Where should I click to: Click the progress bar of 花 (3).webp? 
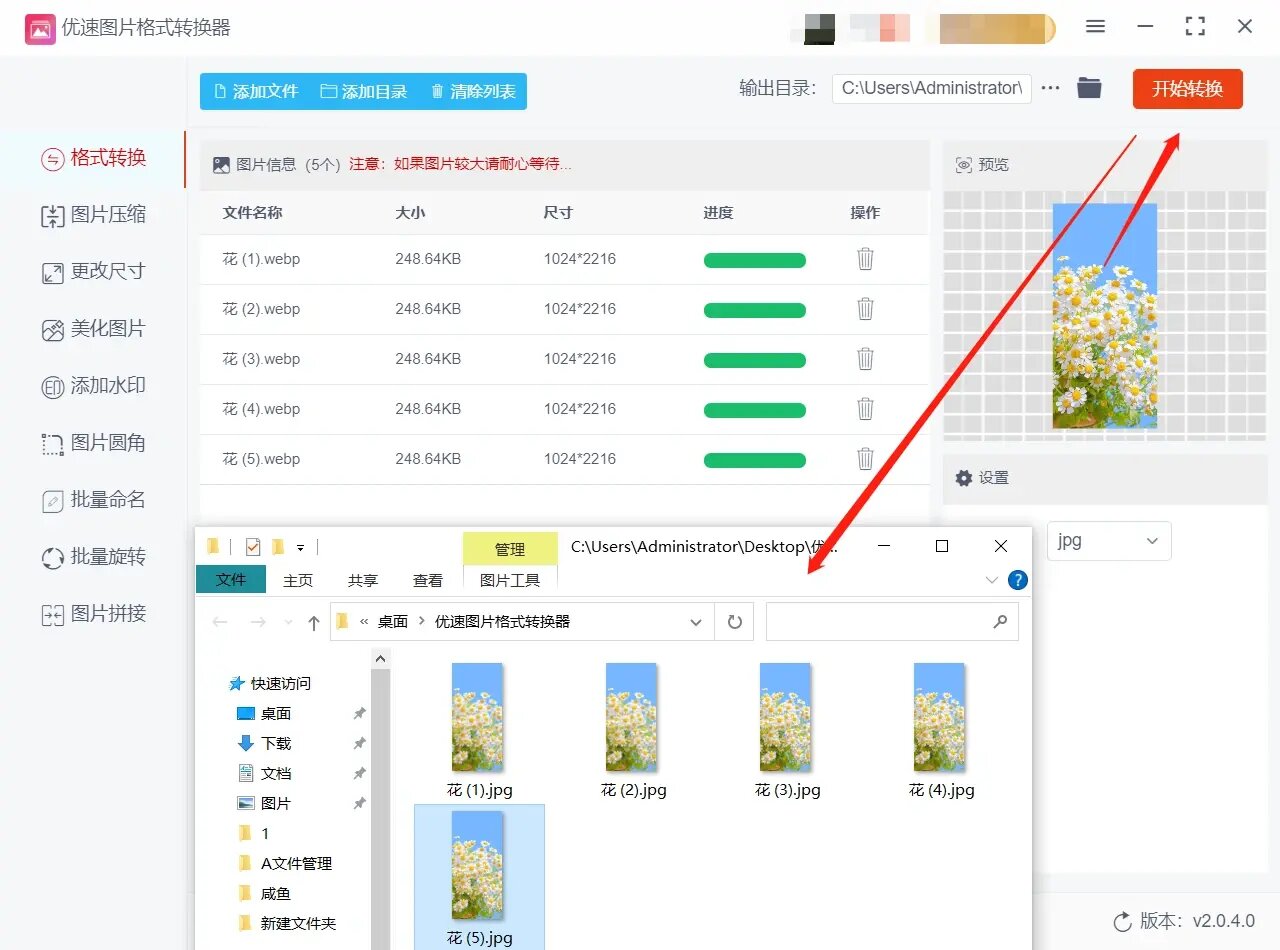[755, 359]
